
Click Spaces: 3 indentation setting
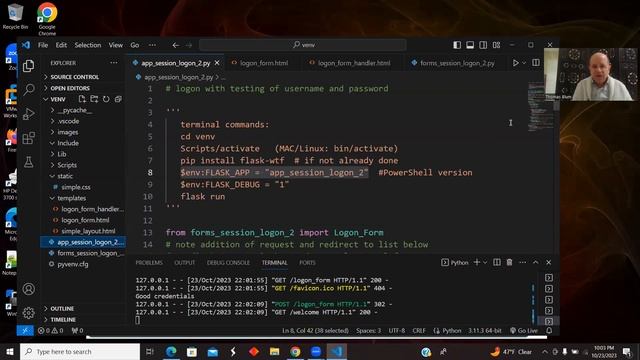(368, 330)
